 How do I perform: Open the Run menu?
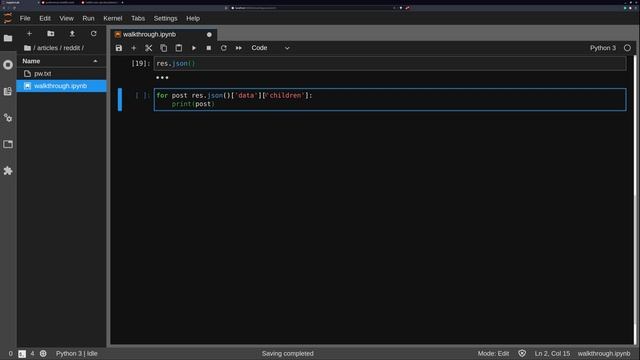(88, 18)
